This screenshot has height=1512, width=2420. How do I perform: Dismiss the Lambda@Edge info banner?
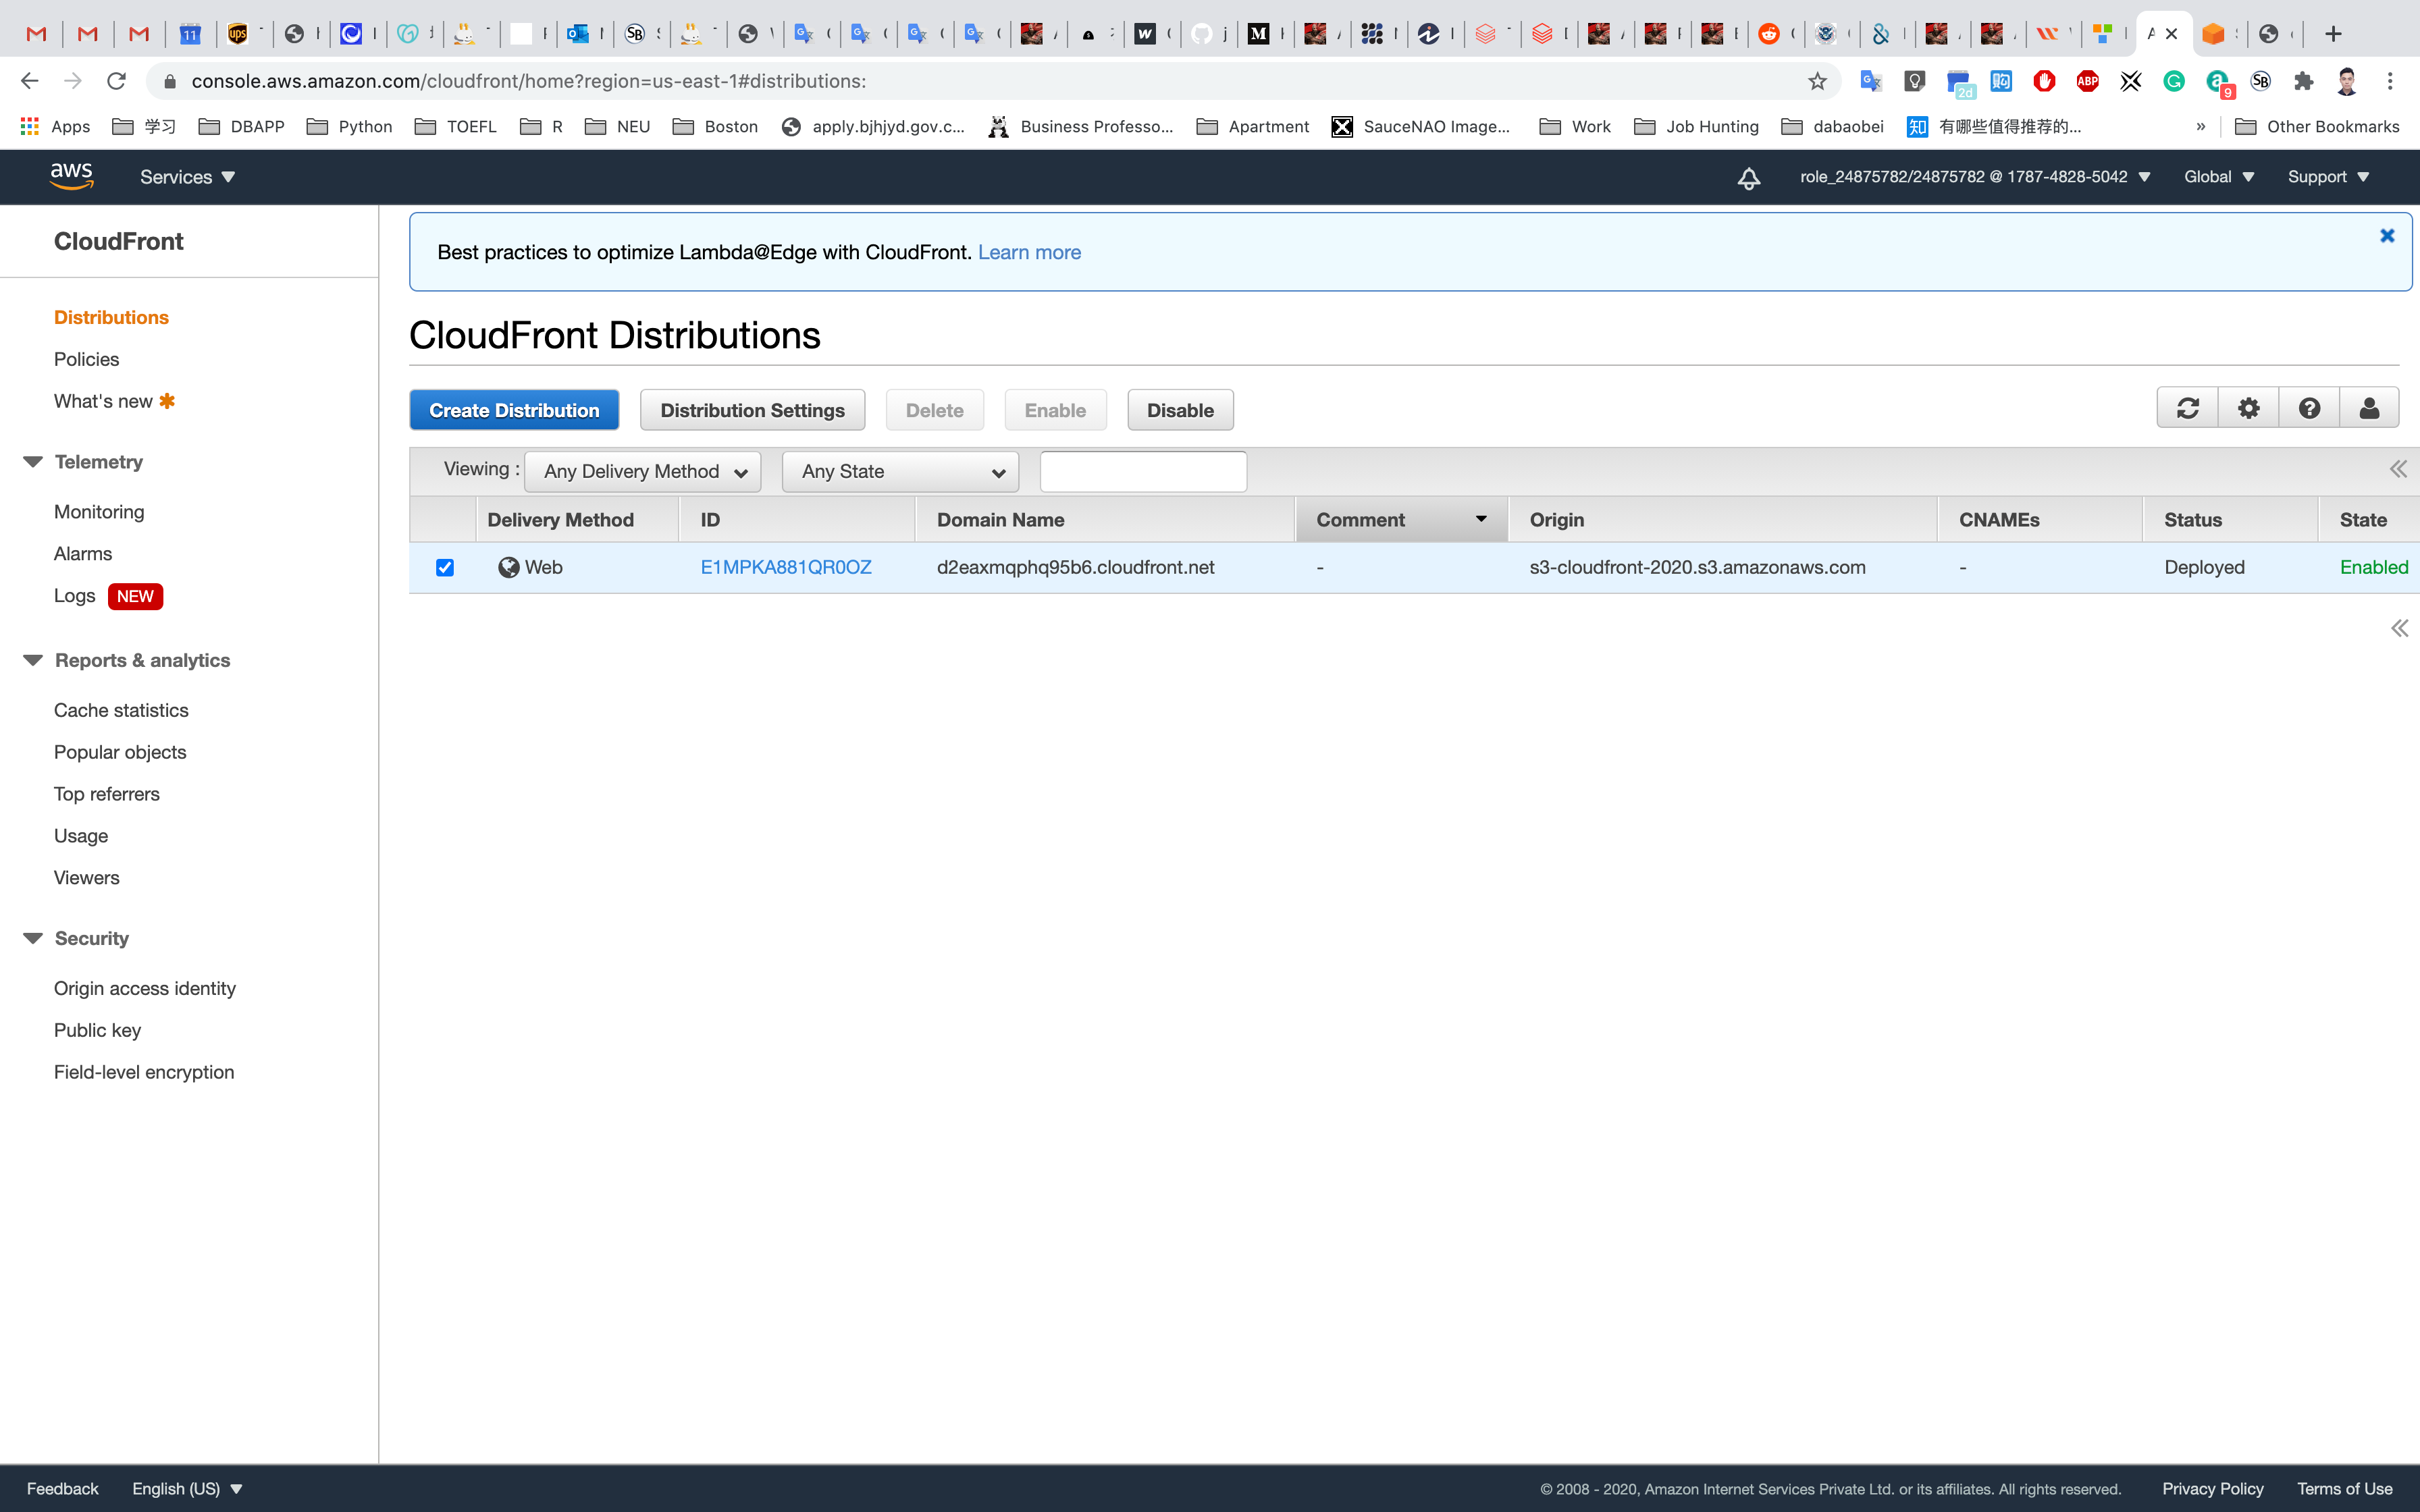[2387, 236]
